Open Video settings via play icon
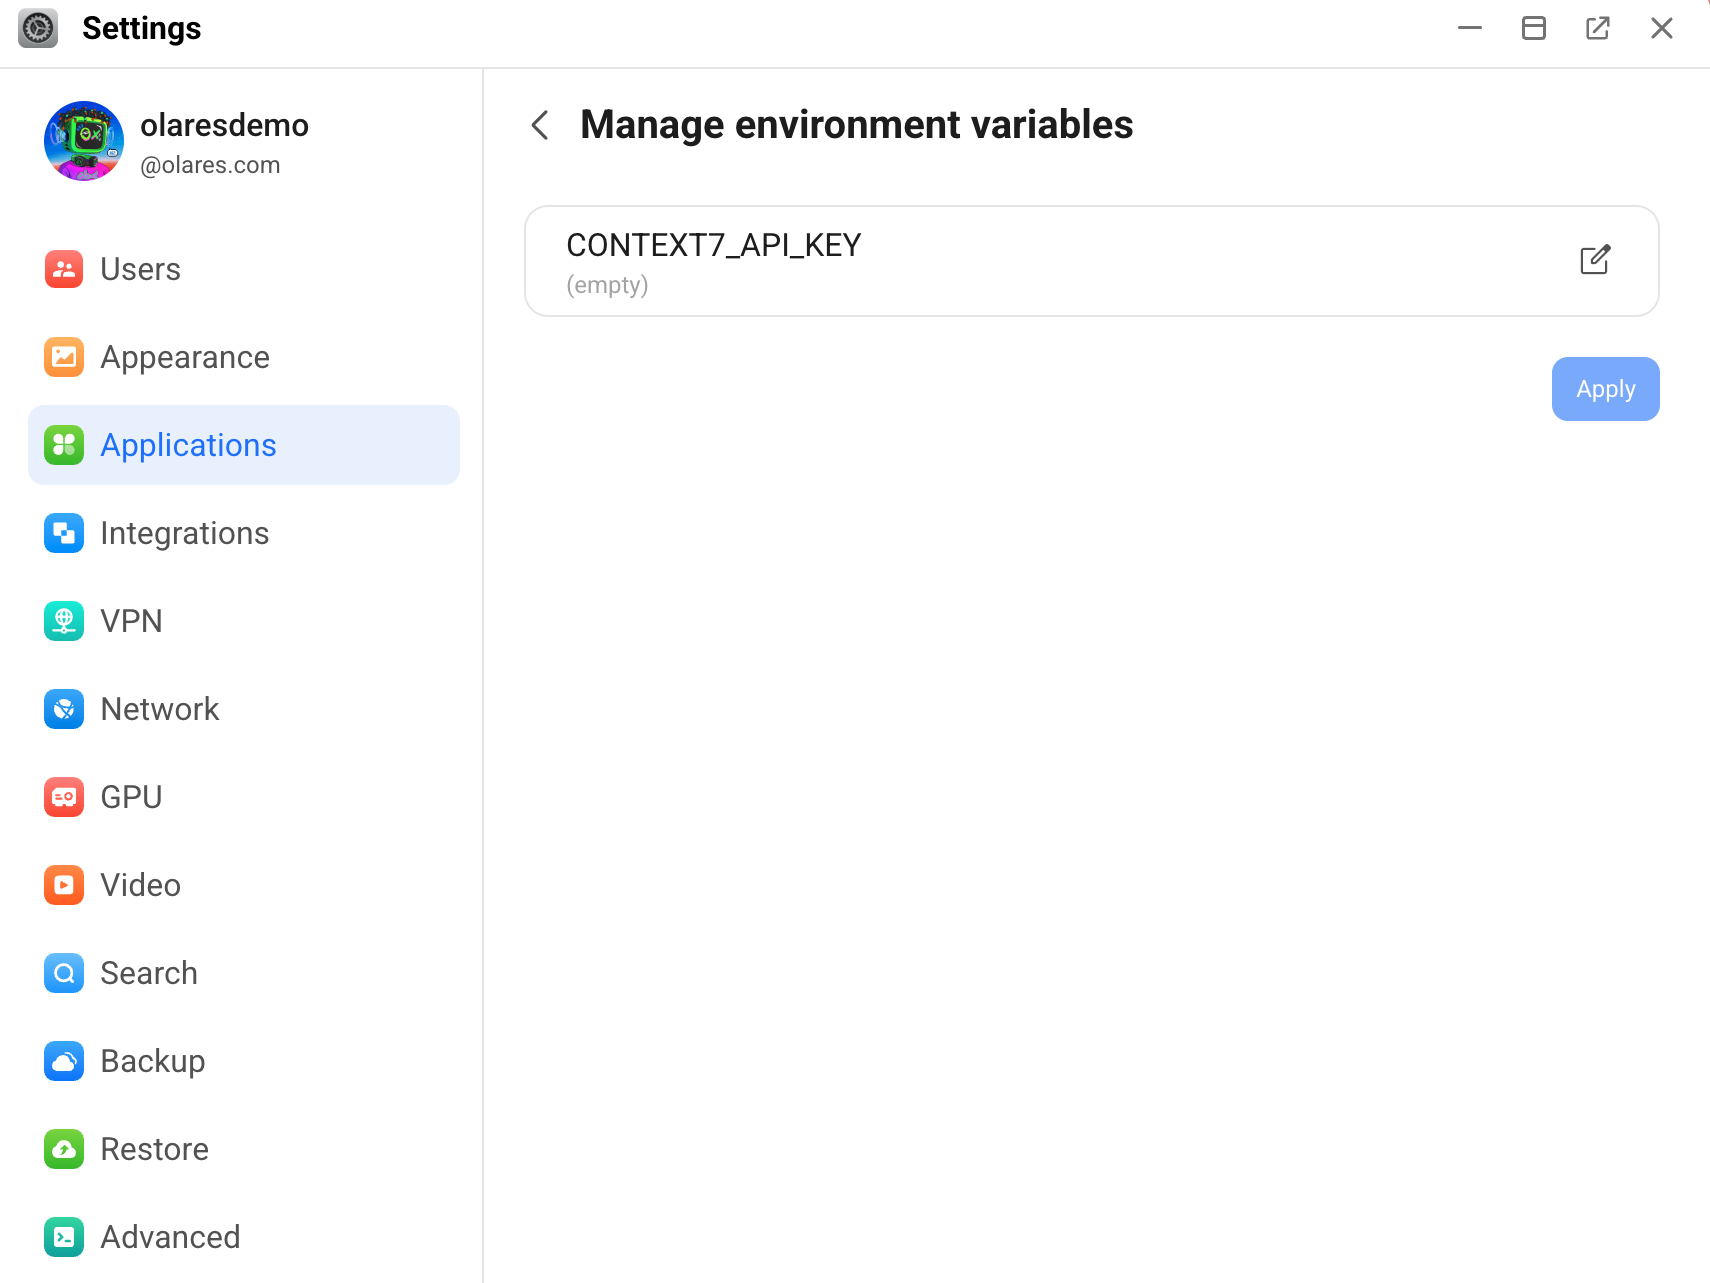The height and width of the screenshot is (1283, 1710). (63, 884)
